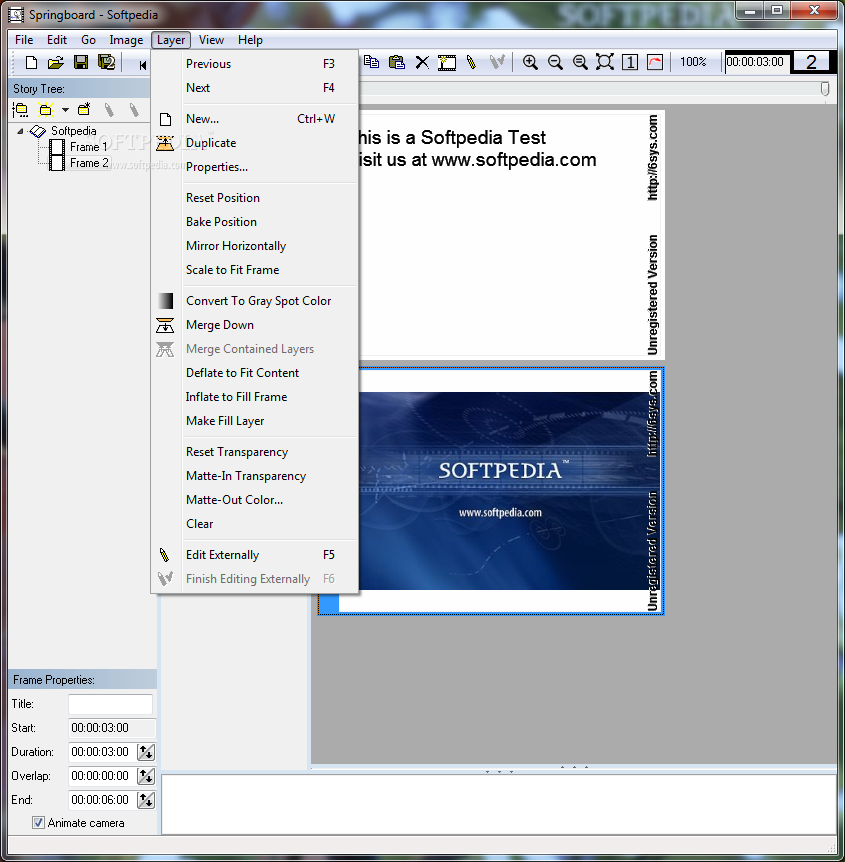Choose Matte-Out Color...
This screenshot has height=862, width=845.
pyautogui.click(x=255, y=500)
